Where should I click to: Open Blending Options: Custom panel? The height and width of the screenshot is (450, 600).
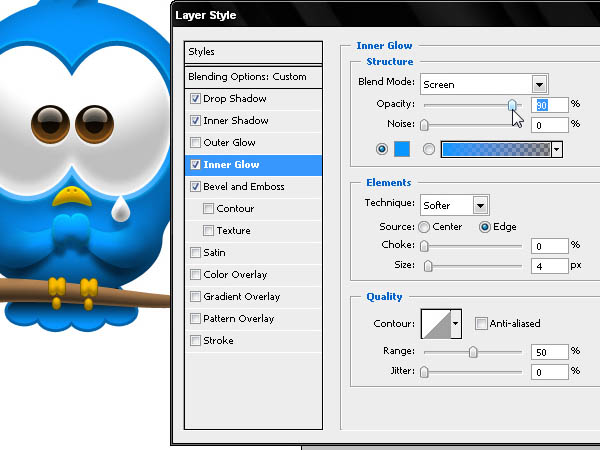[x=253, y=77]
